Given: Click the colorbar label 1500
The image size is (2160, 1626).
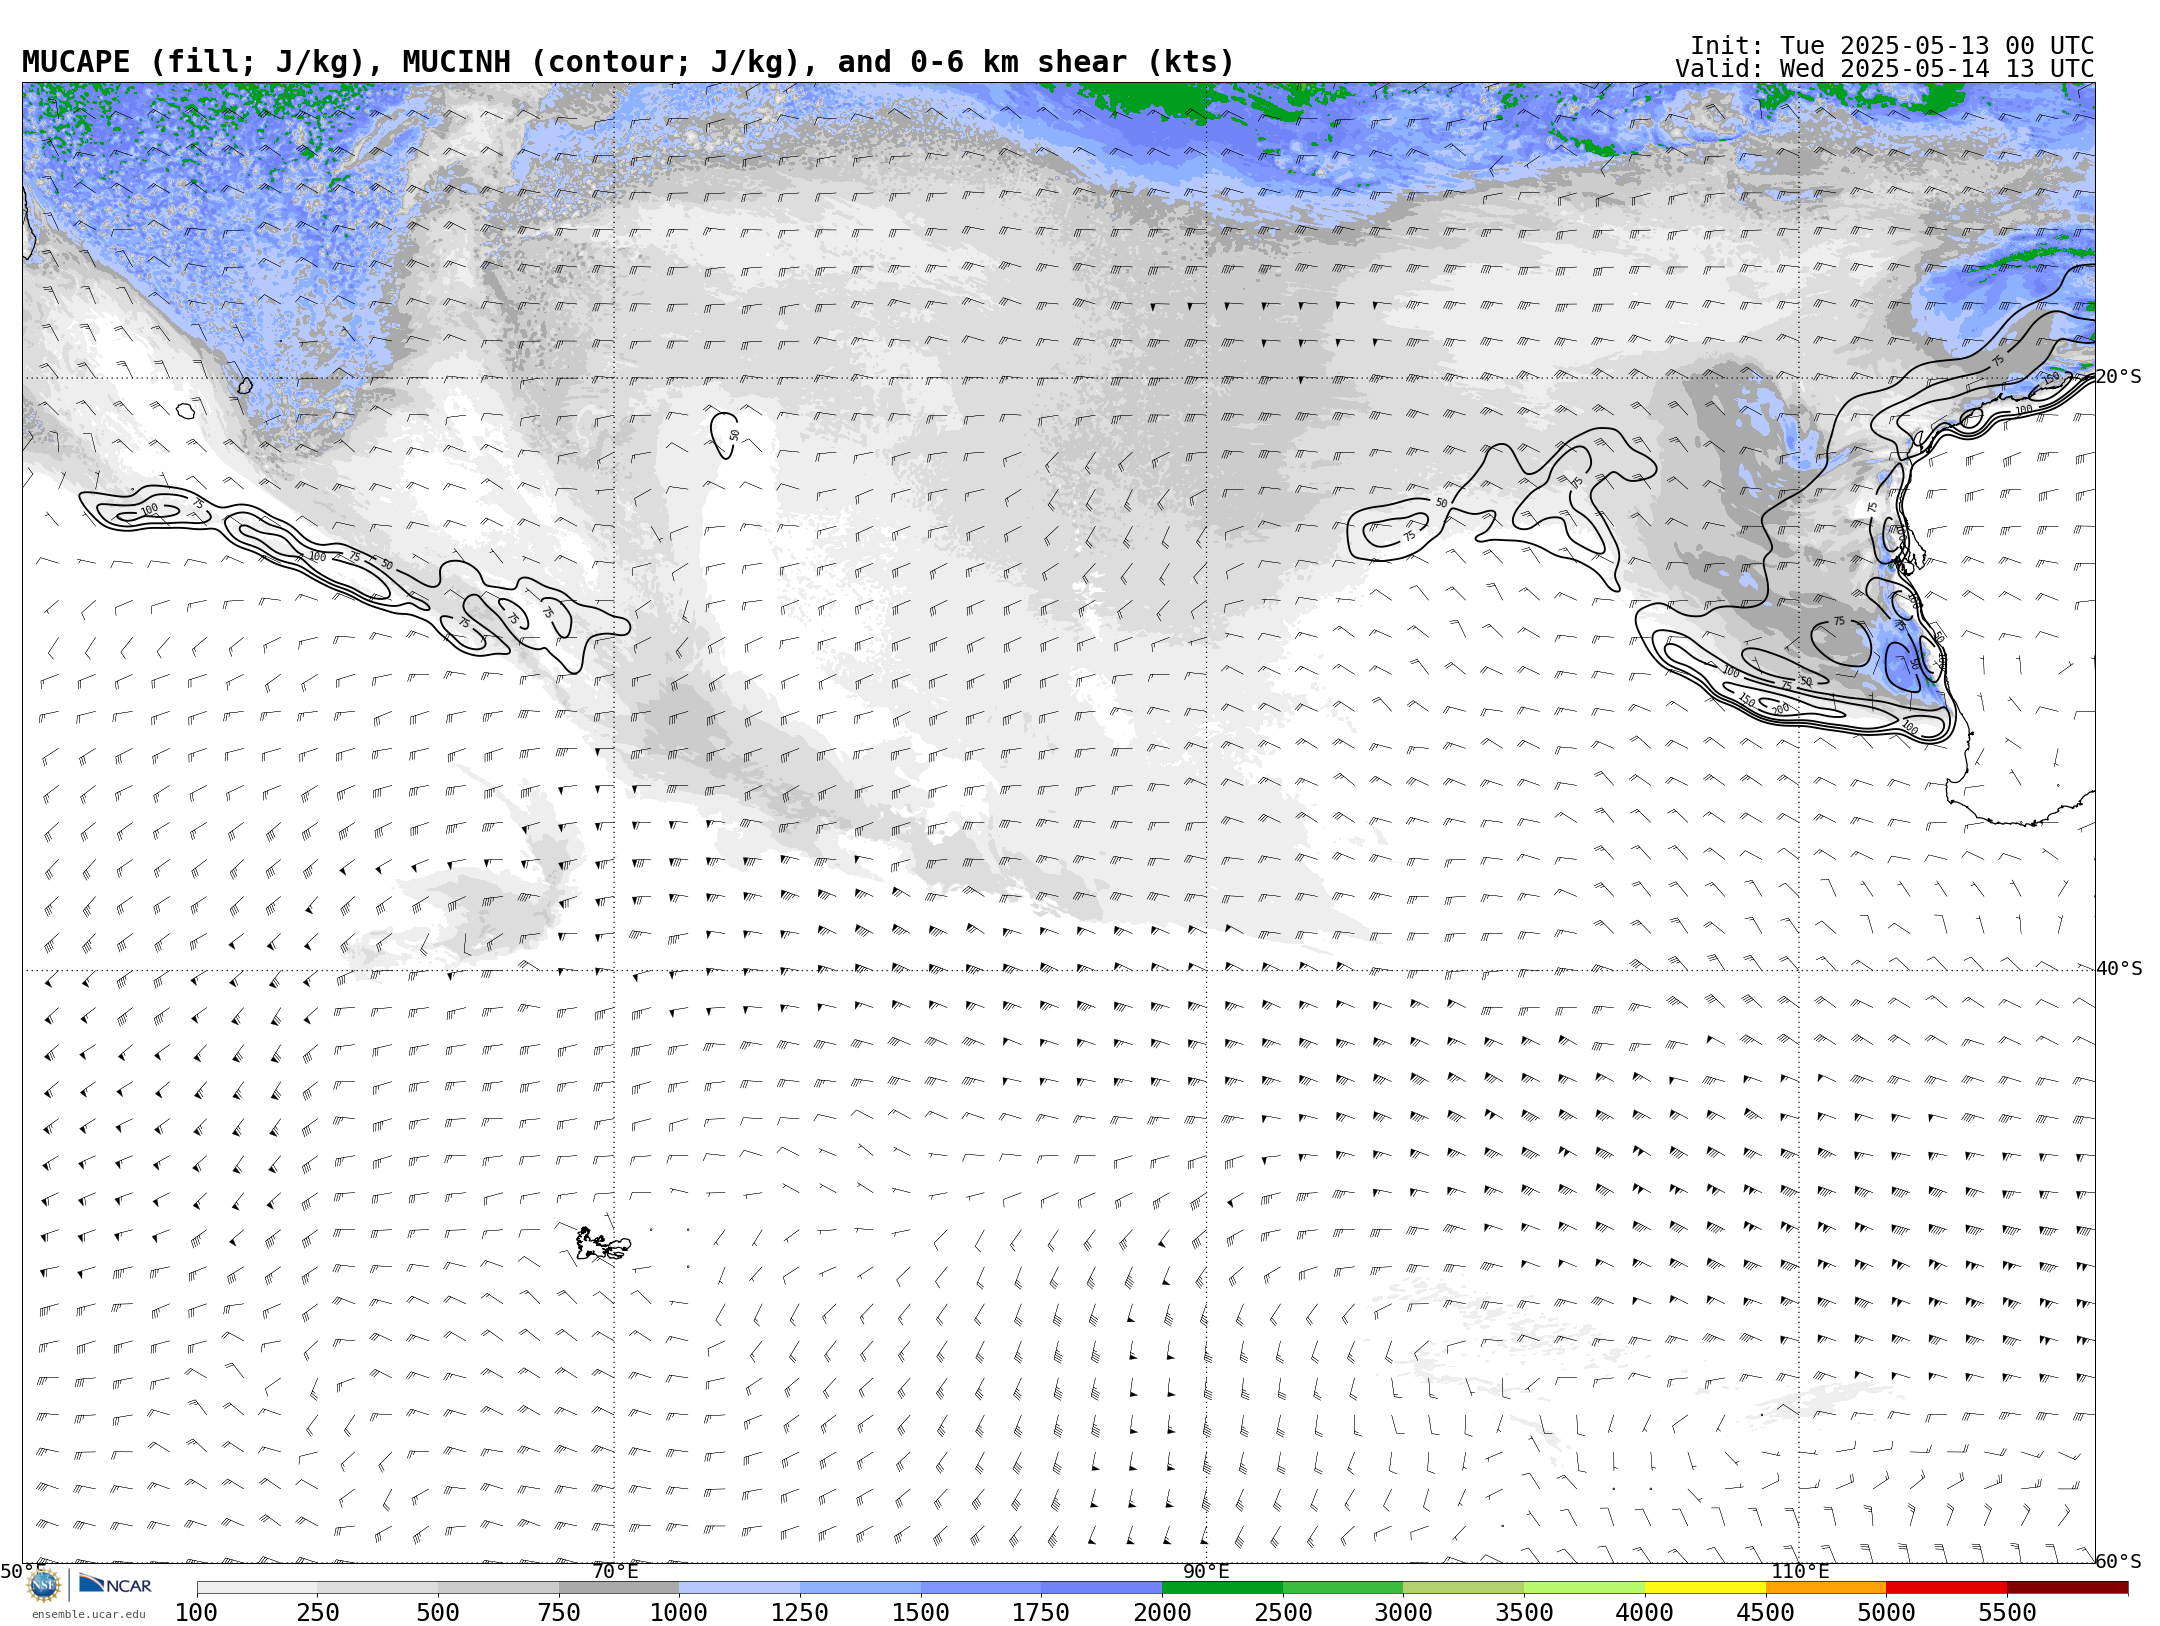Looking at the screenshot, I should tap(921, 1613).
